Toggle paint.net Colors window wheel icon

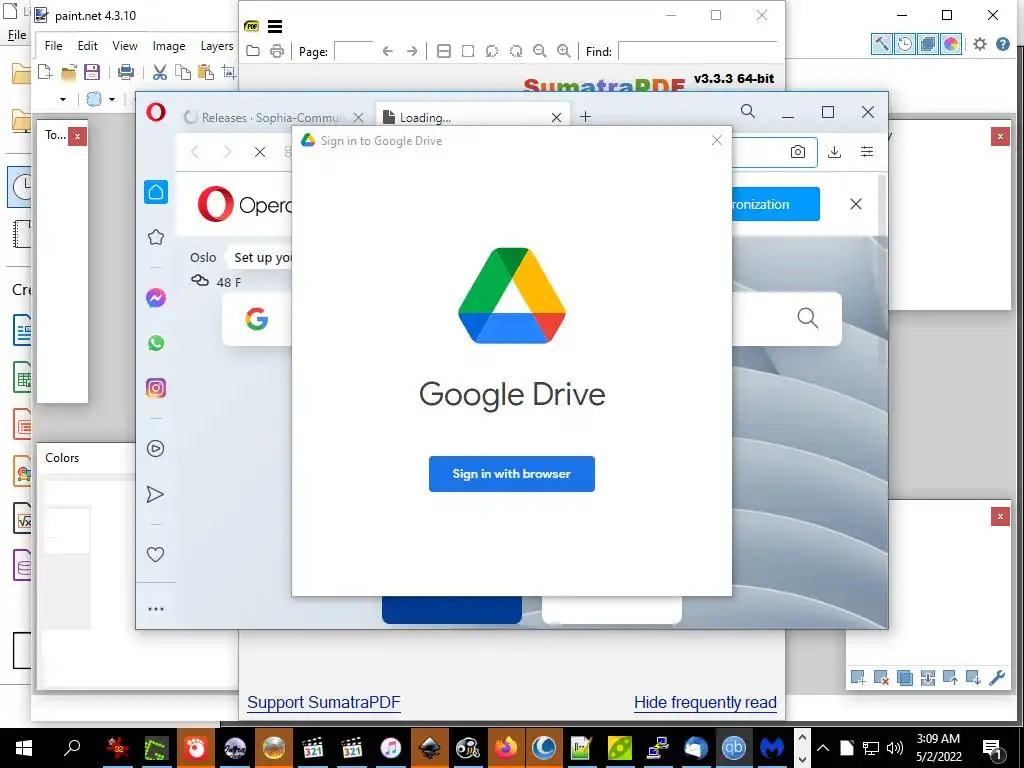[951, 44]
